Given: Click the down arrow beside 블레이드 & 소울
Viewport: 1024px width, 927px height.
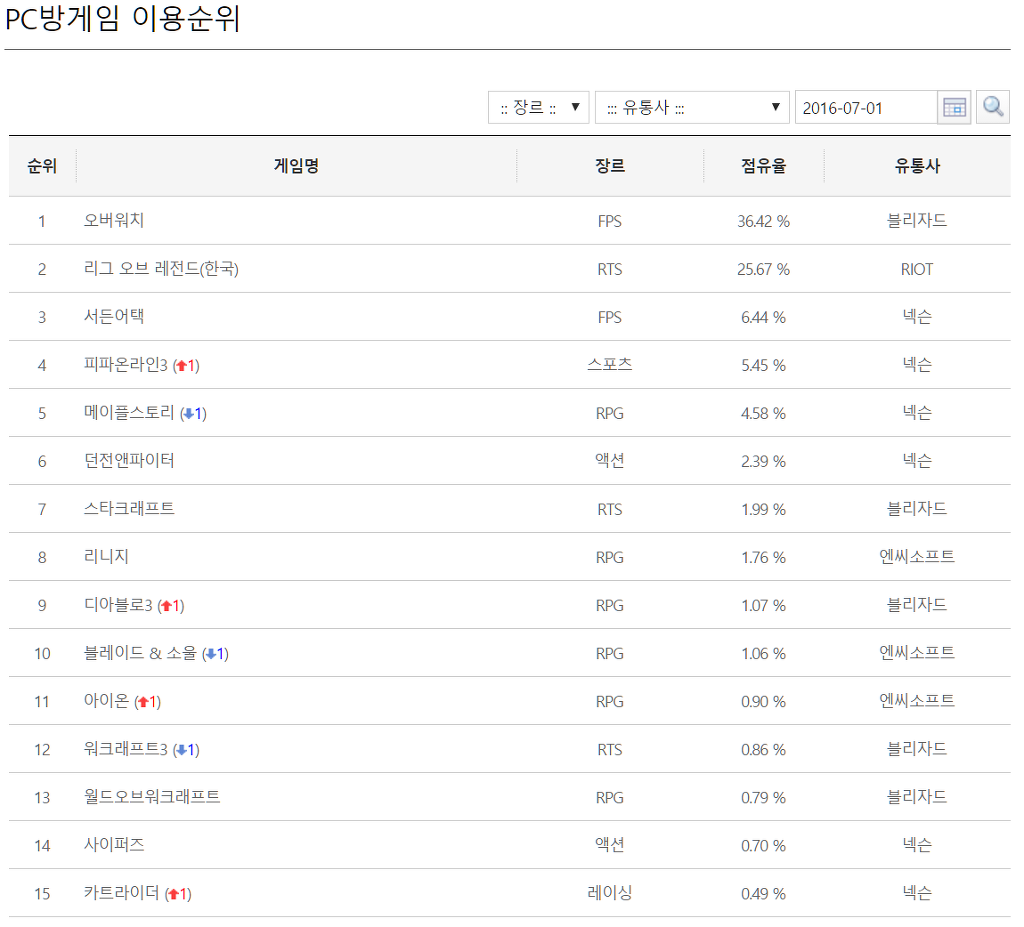Looking at the screenshot, I should click(211, 653).
